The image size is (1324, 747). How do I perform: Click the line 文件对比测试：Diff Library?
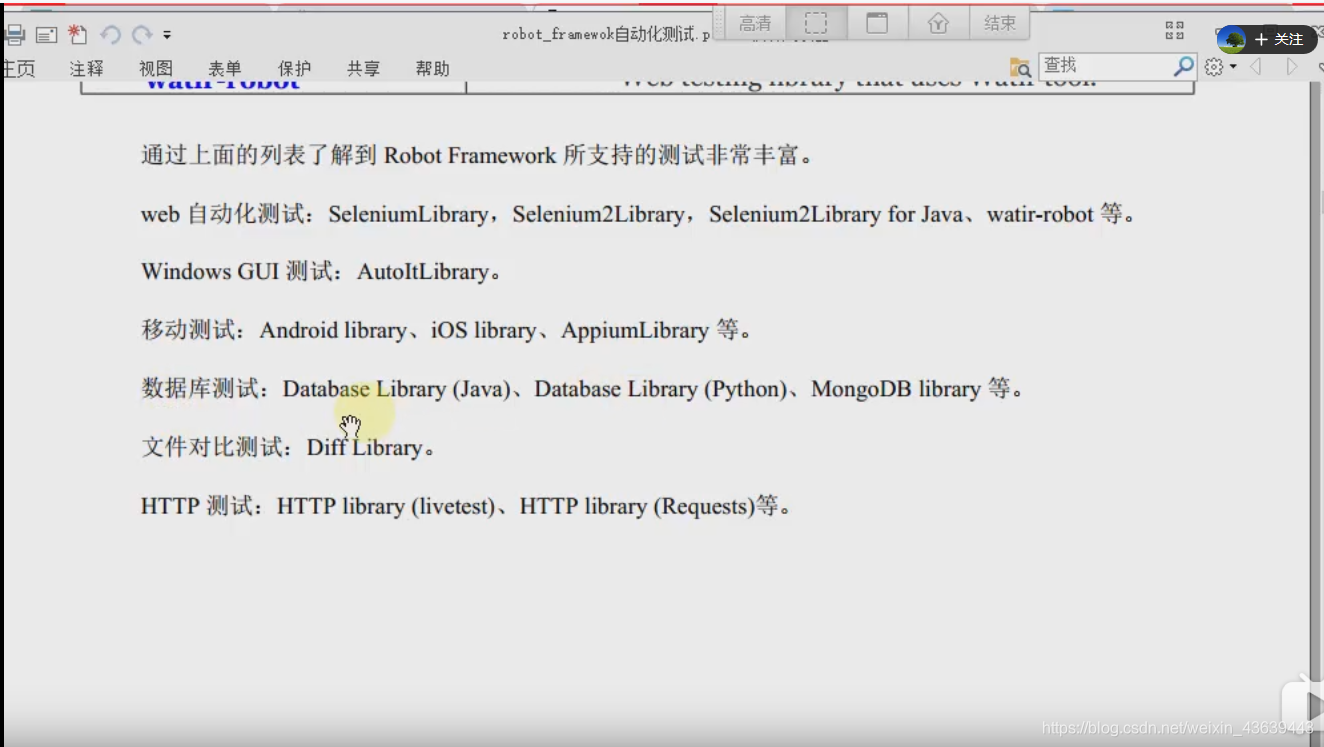[289, 447]
